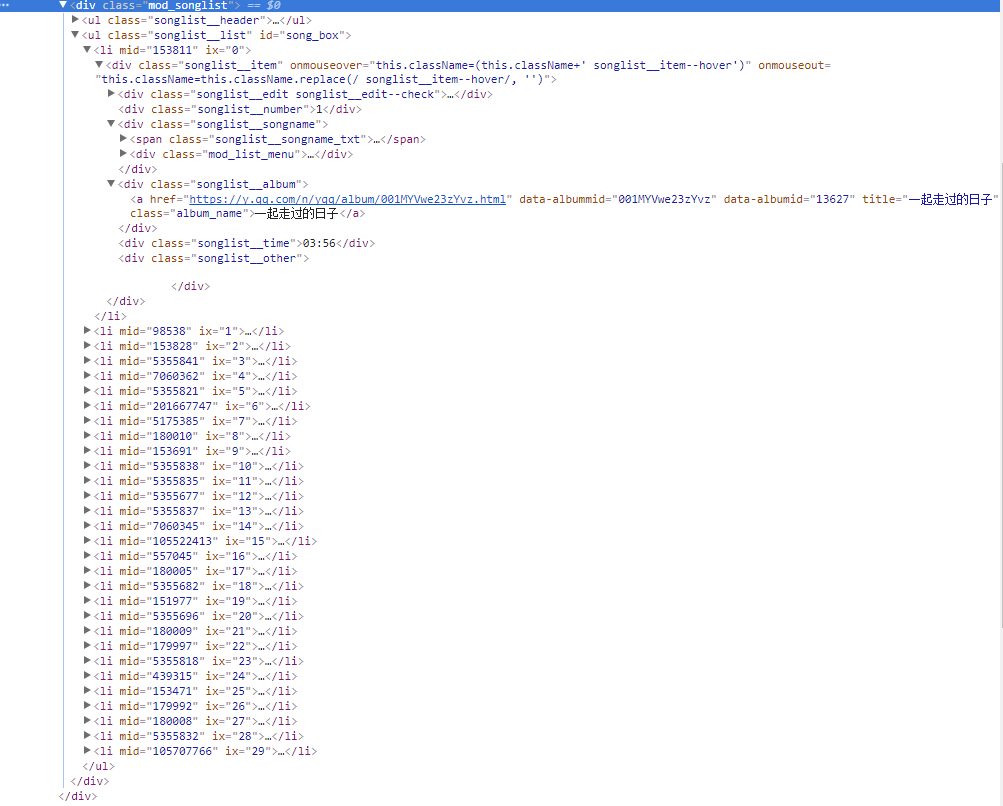Expand li with mid="5355837"
1003x806 pixels.
pyautogui.click(x=87, y=511)
